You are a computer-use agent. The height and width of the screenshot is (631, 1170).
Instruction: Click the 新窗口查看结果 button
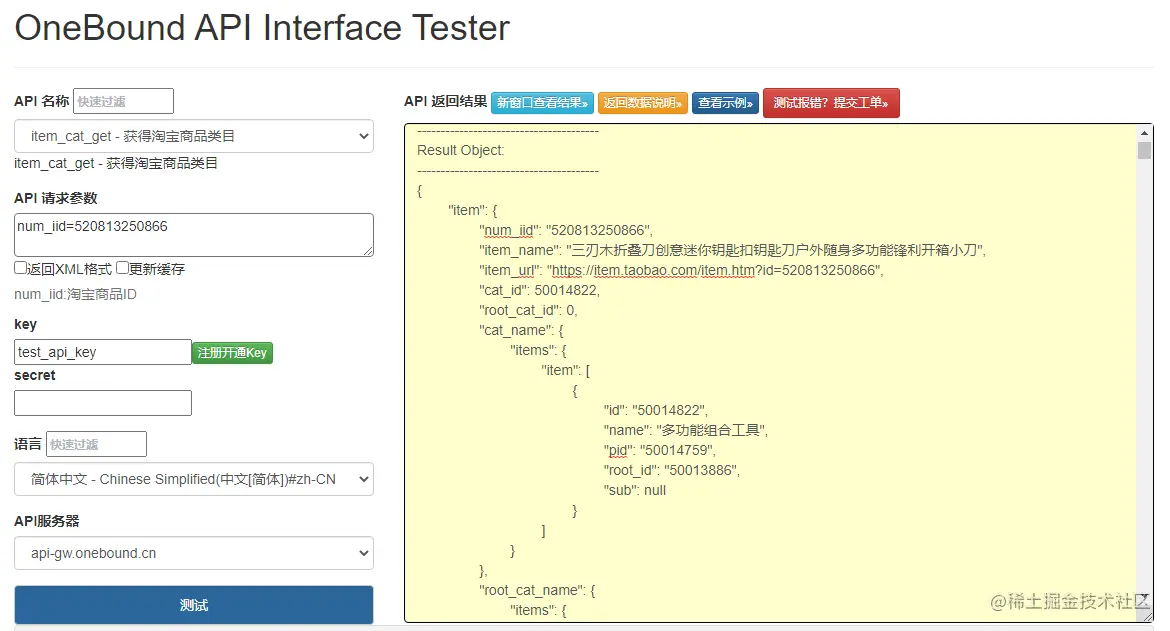tap(542, 103)
